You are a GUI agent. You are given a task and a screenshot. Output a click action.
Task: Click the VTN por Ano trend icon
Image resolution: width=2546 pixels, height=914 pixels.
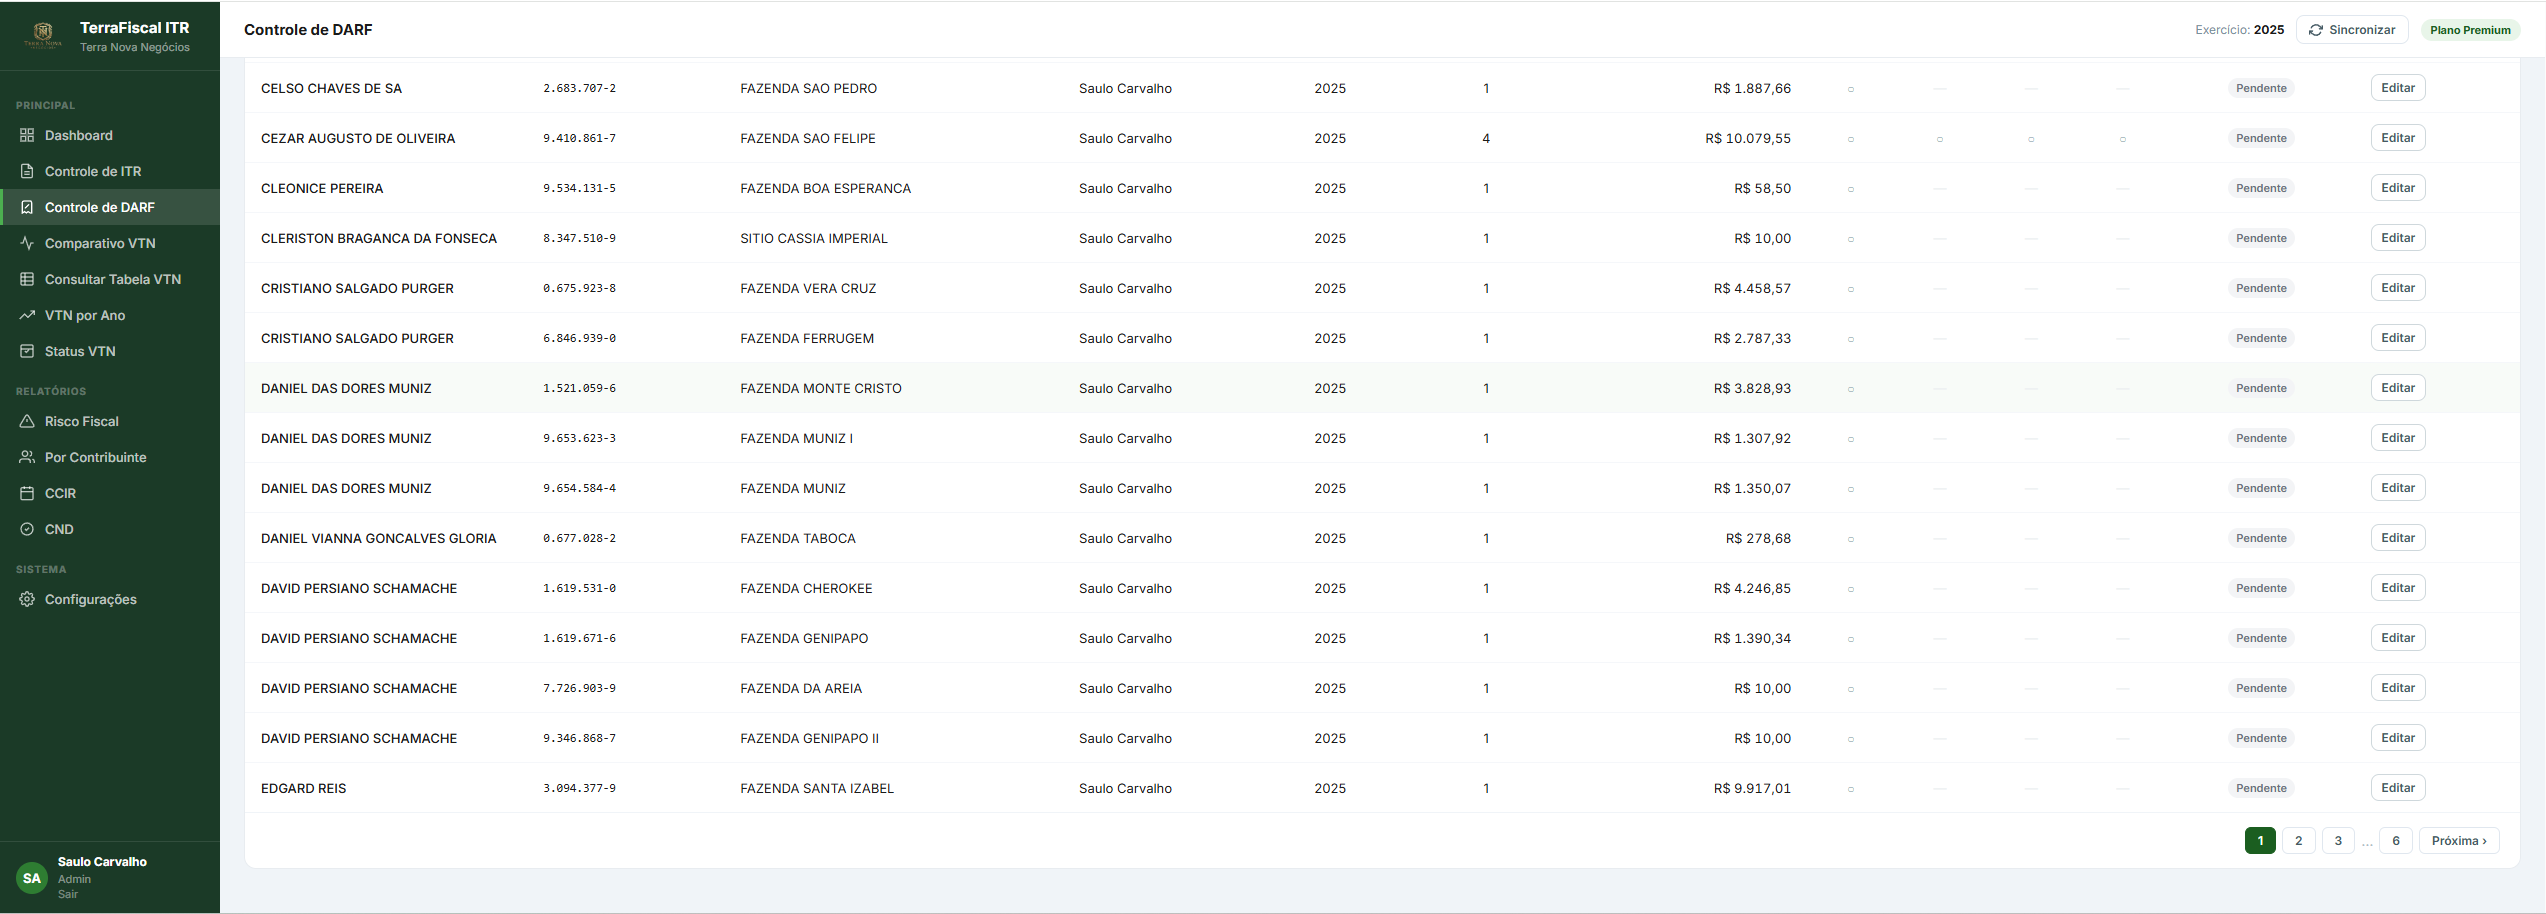(x=27, y=315)
